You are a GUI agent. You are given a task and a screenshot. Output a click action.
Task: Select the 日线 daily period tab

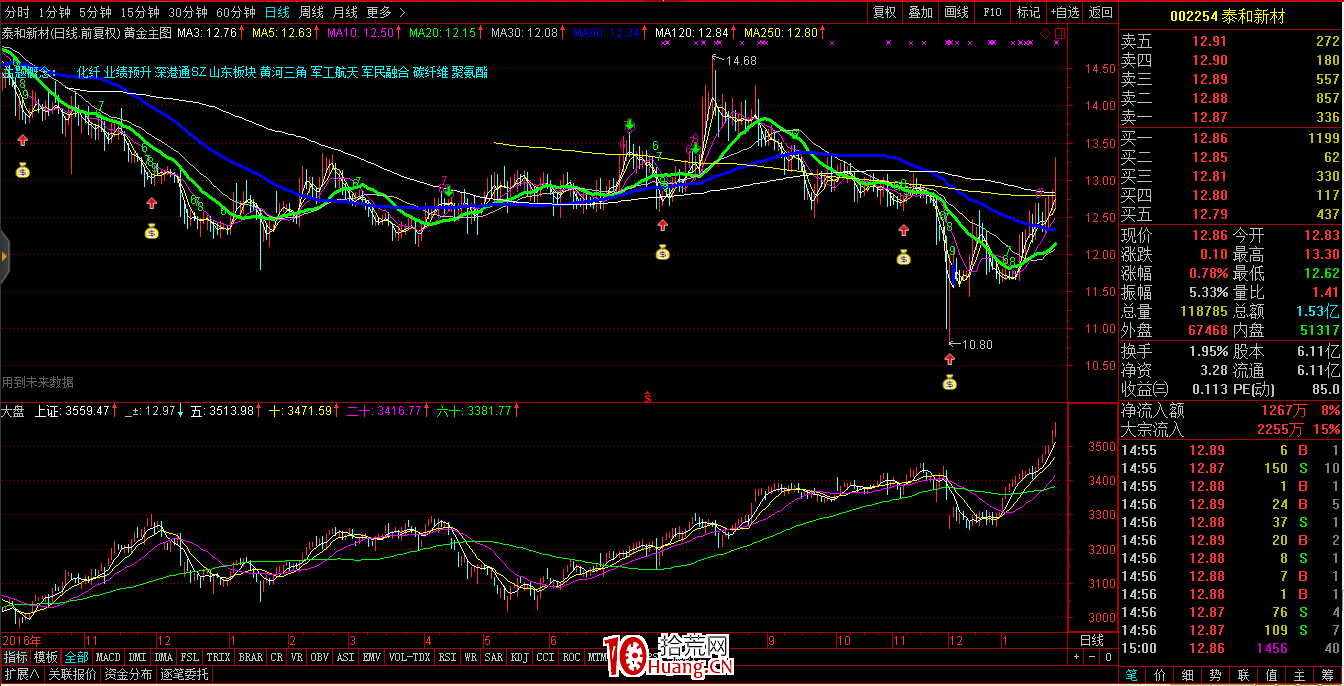(x=278, y=12)
